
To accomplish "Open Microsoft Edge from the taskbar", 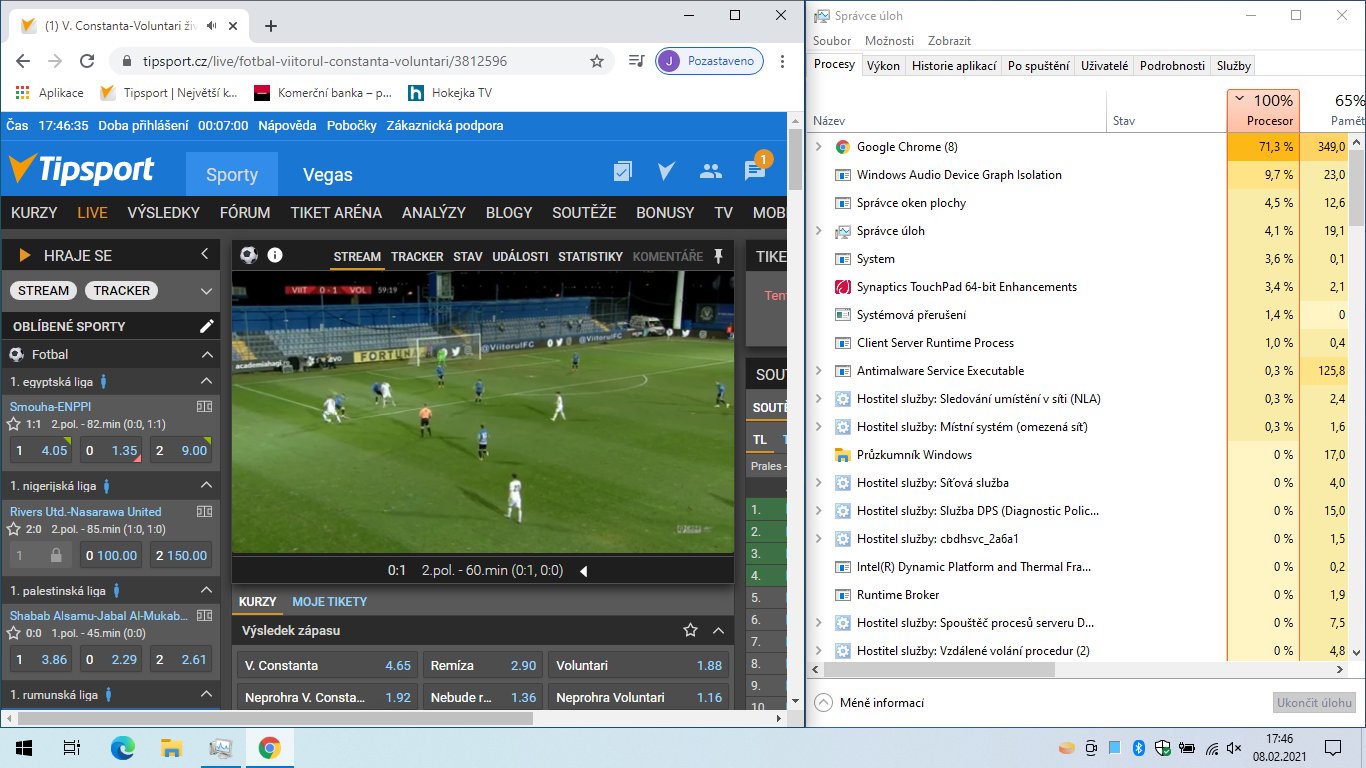I will 122,748.
